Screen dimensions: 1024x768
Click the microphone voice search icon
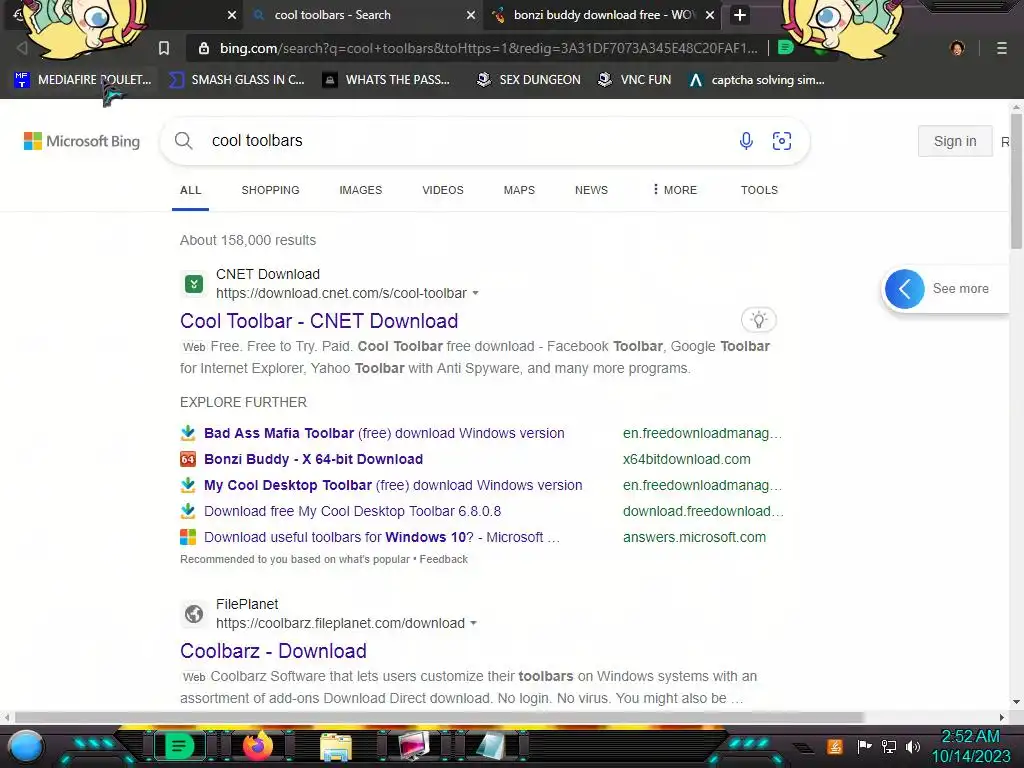[746, 140]
